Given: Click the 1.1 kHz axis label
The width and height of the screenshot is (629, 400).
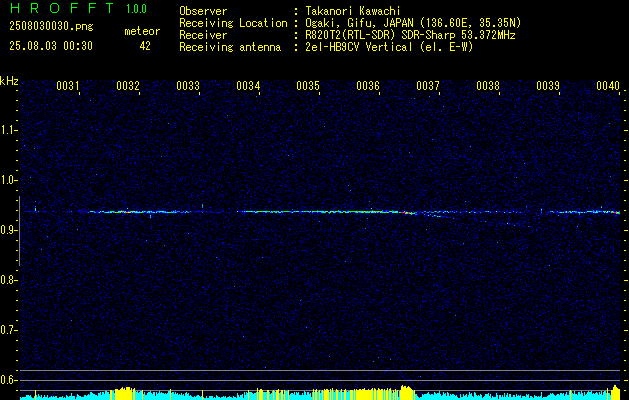Looking at the screenshot, I should [8, 130].
